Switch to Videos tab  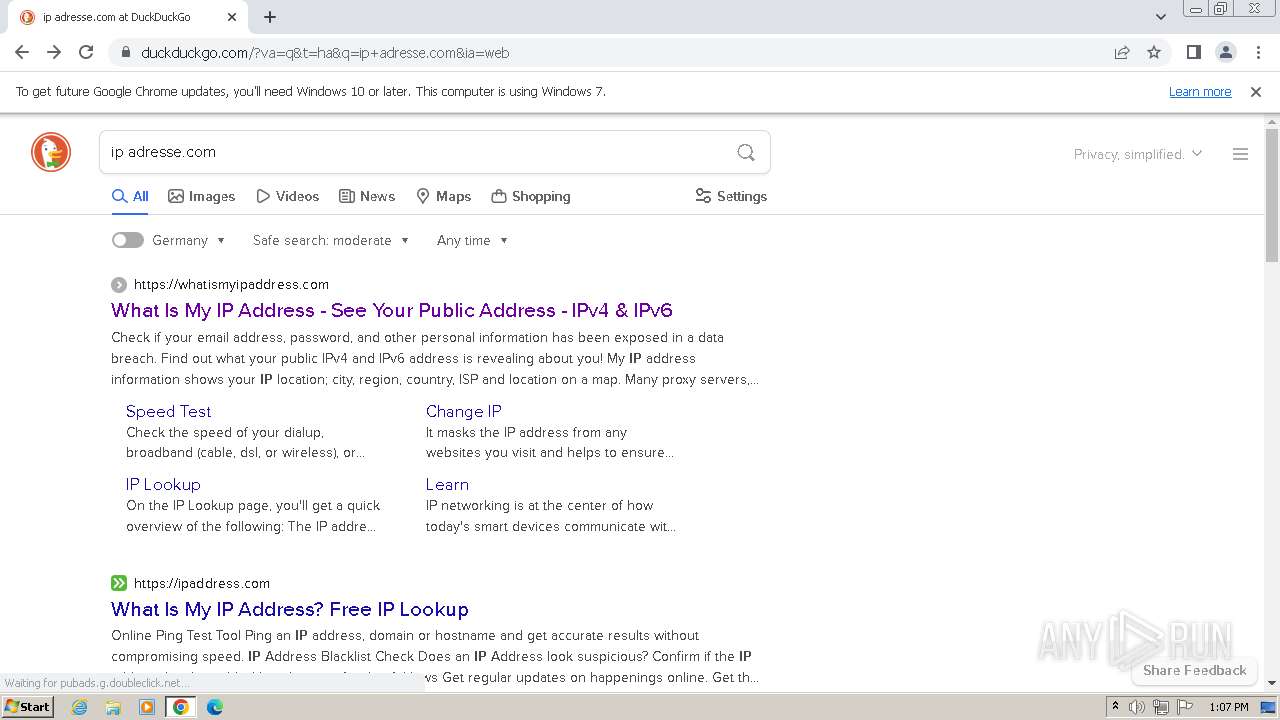click(287, 196)
